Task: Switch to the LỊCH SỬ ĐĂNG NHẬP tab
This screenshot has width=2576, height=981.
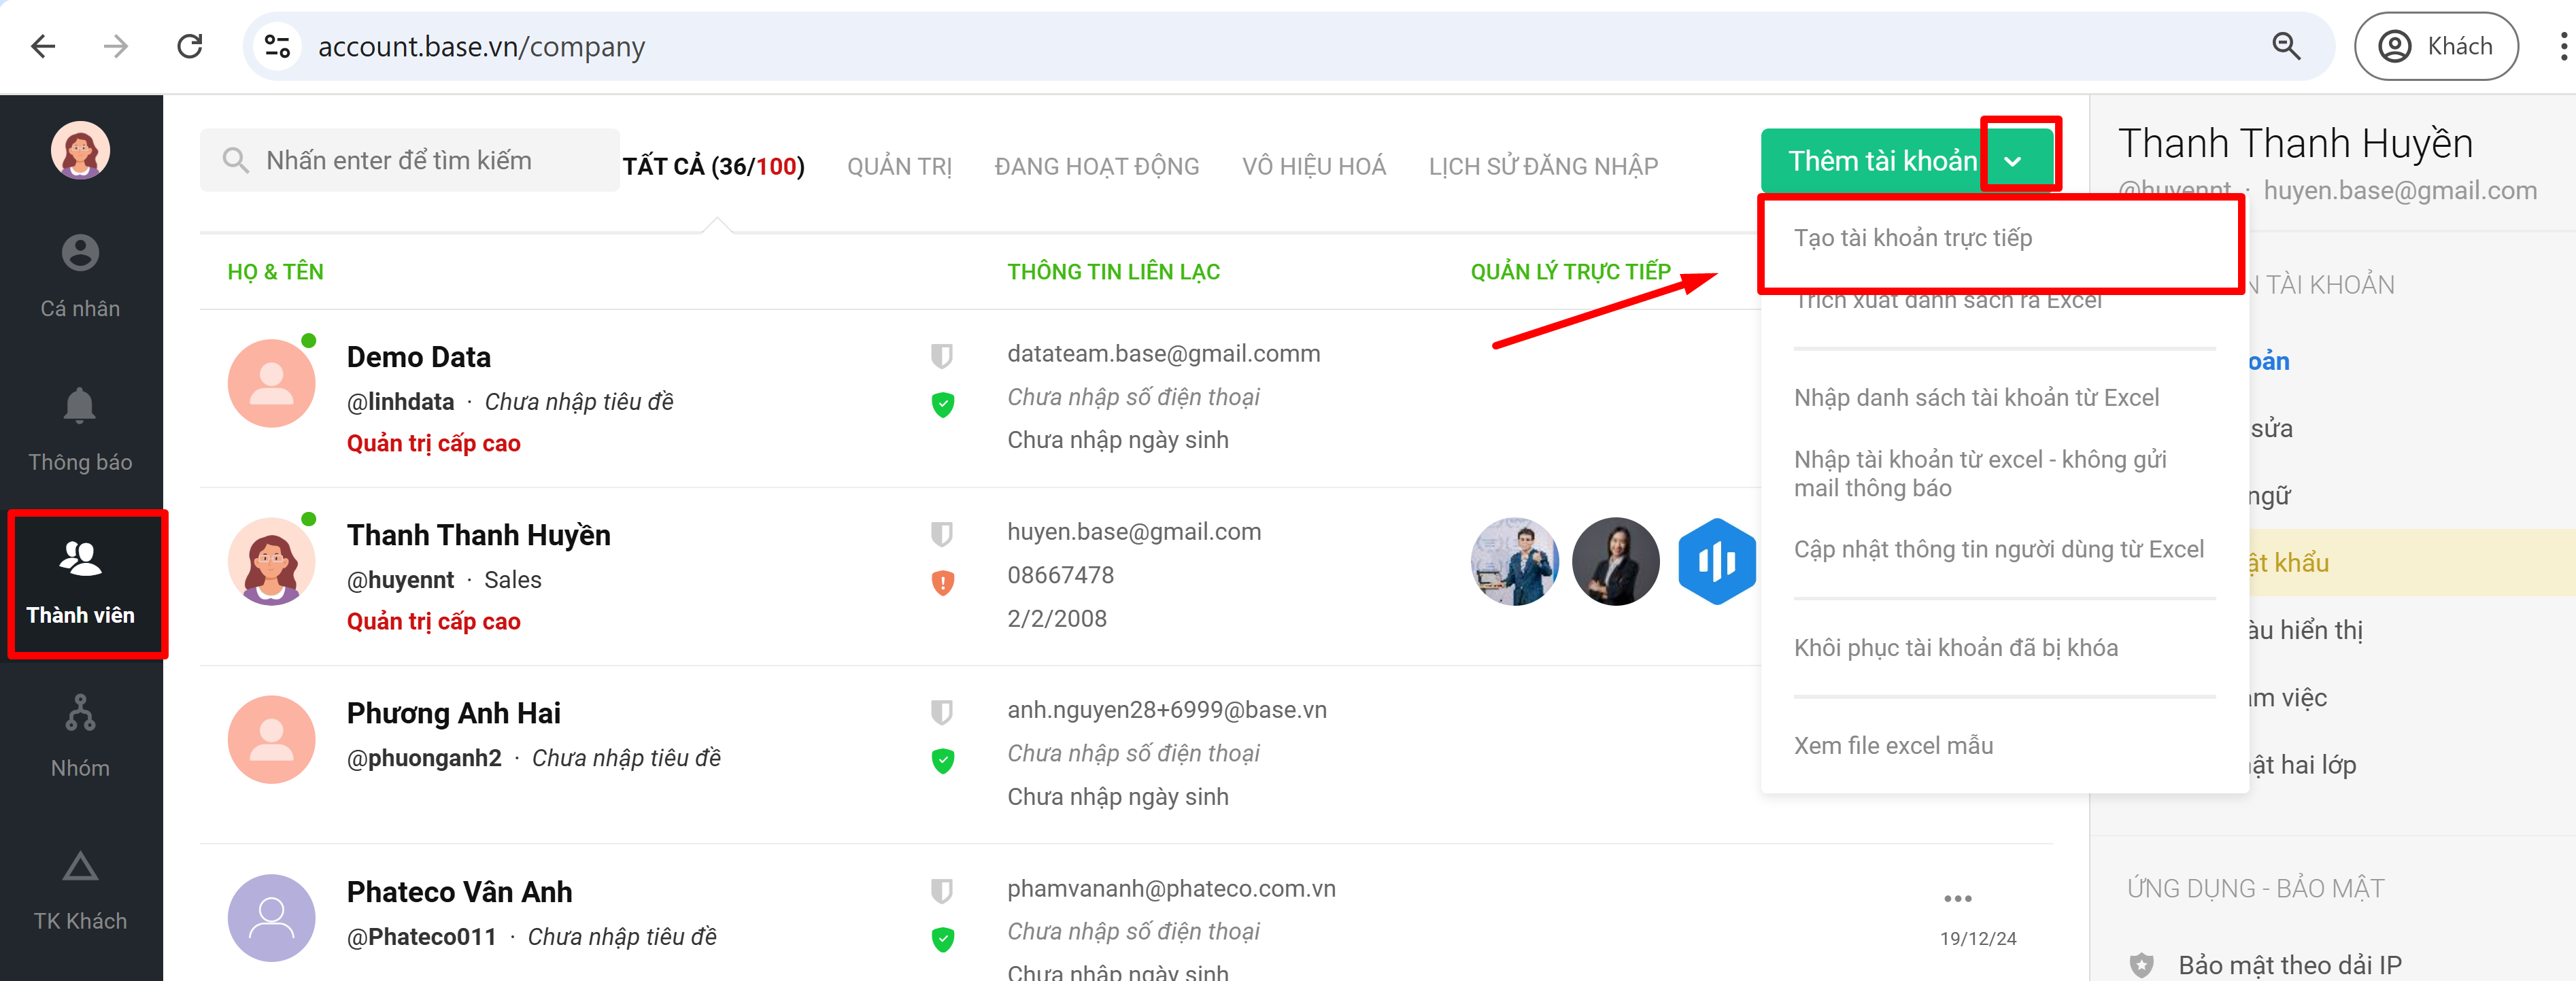Action: (1542, 166)
